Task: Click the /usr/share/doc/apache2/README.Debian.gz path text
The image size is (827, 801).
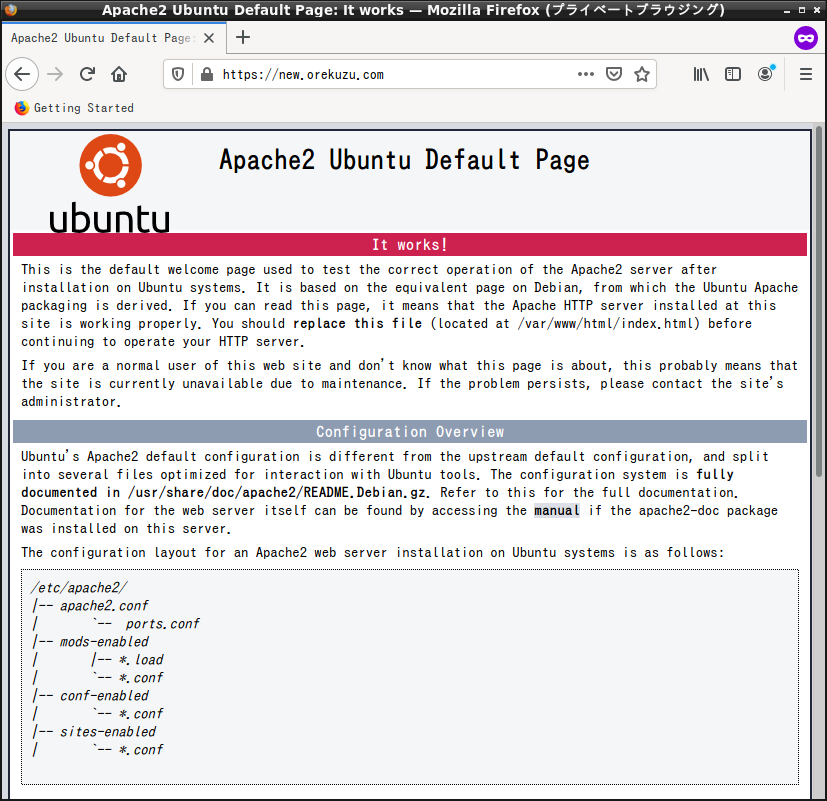Action: (278, 493)
